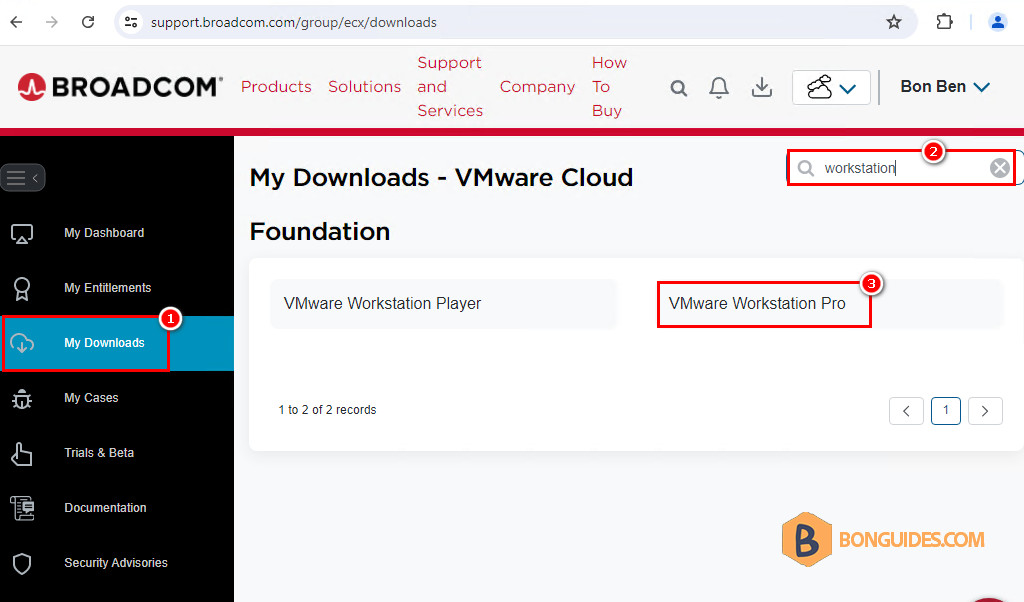
Task: Click the Documentation pages icon
Action: click(22, 508)
